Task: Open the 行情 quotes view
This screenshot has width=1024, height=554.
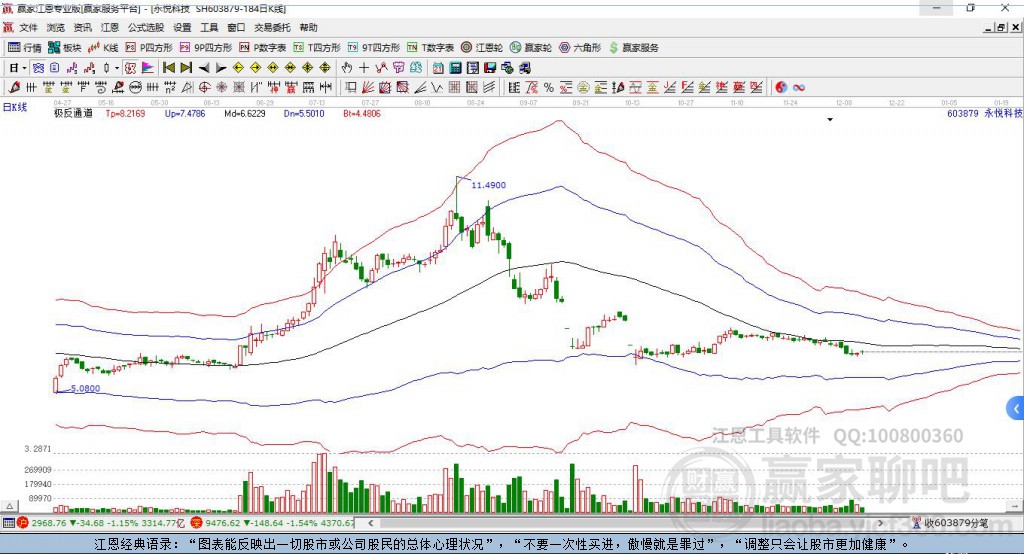Action: [25, 48]
